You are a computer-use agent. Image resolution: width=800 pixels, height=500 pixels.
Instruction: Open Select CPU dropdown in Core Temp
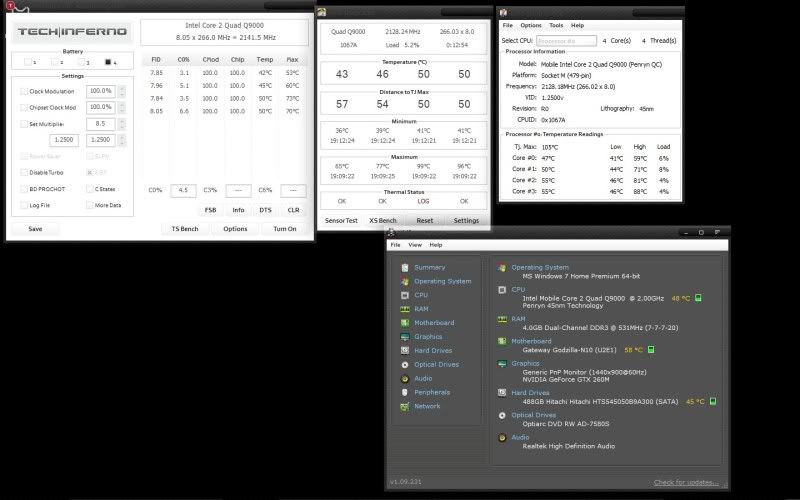566,41
